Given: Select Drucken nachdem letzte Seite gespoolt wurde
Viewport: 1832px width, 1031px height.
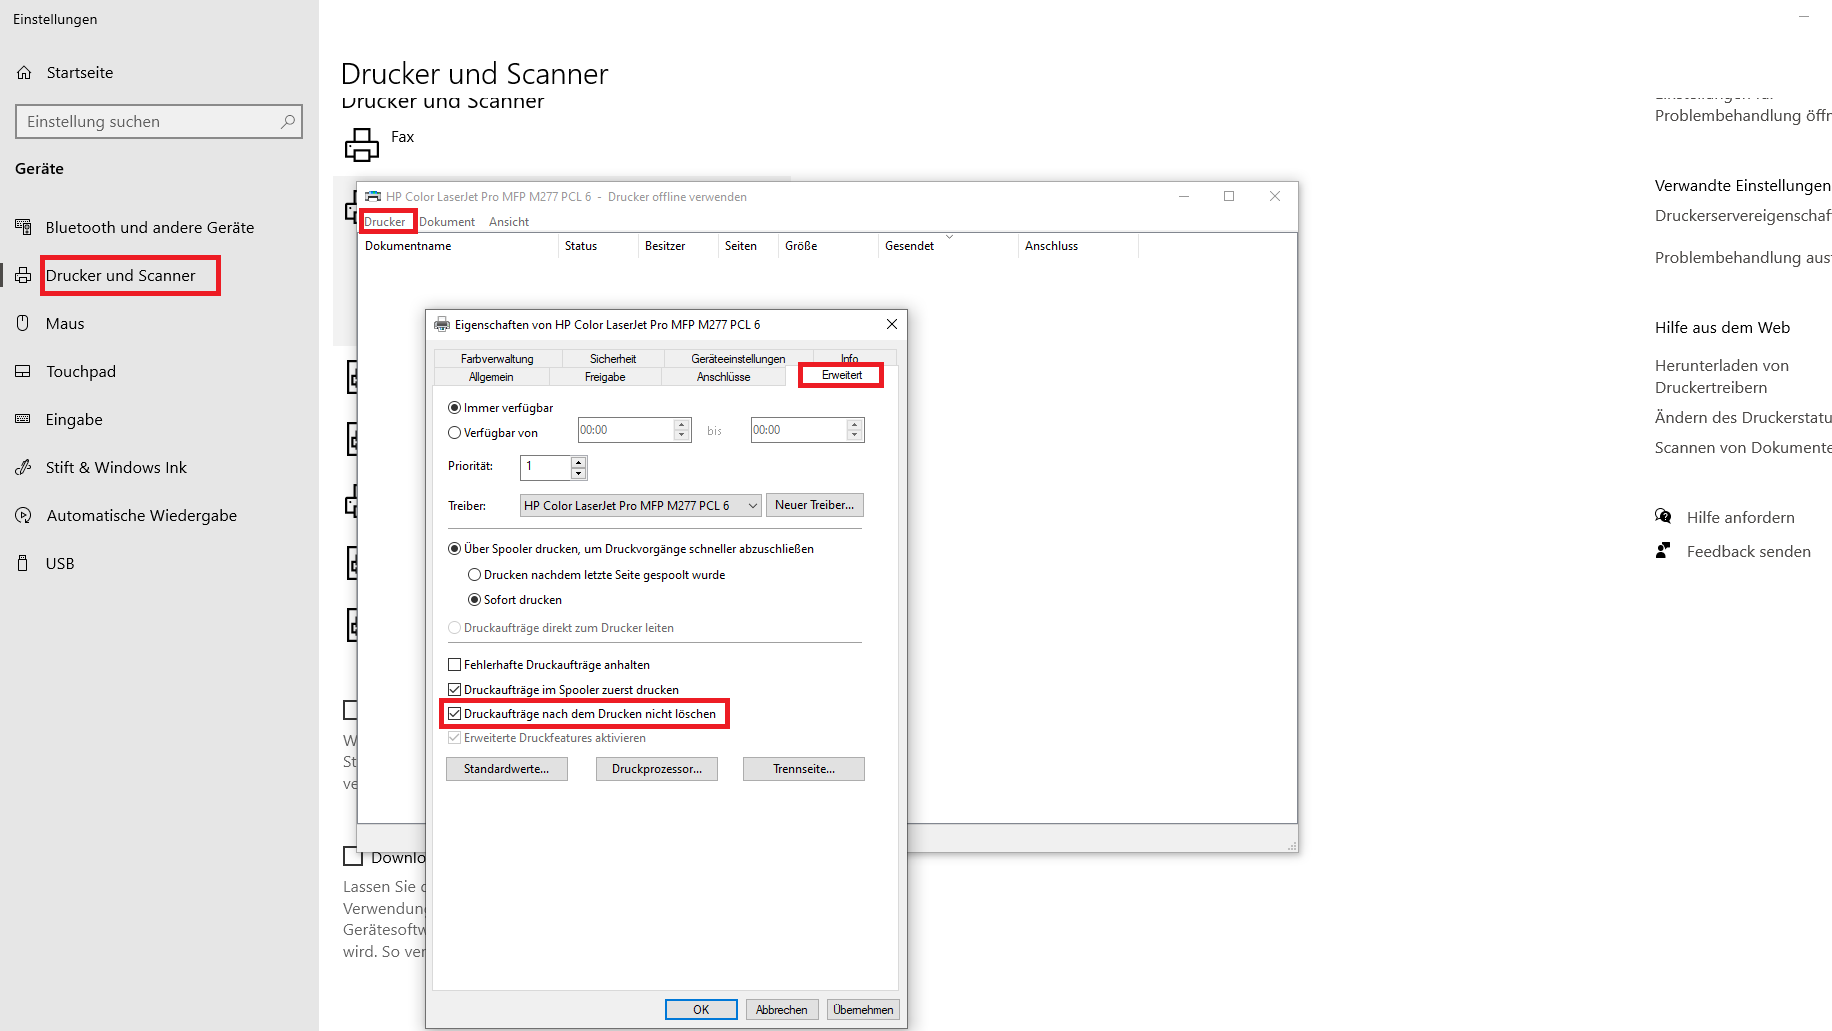Looking at the screenshot, I should click(475, 575).
